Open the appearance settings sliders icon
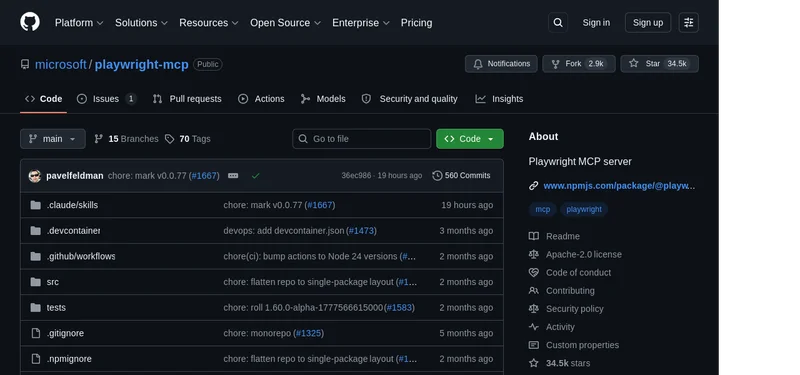800x375 pixels. 688,22
